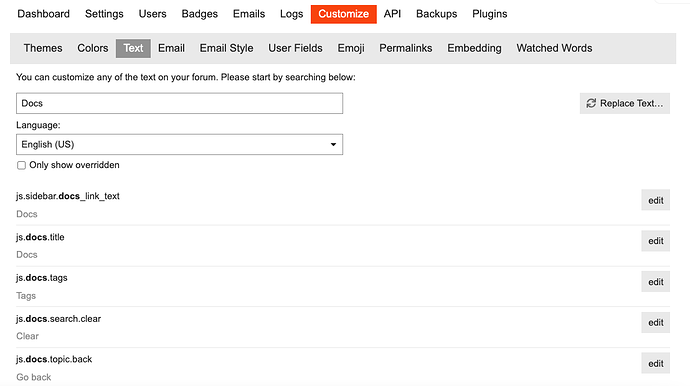Open the Permalinks sub-tab

(x=406, y=48)
